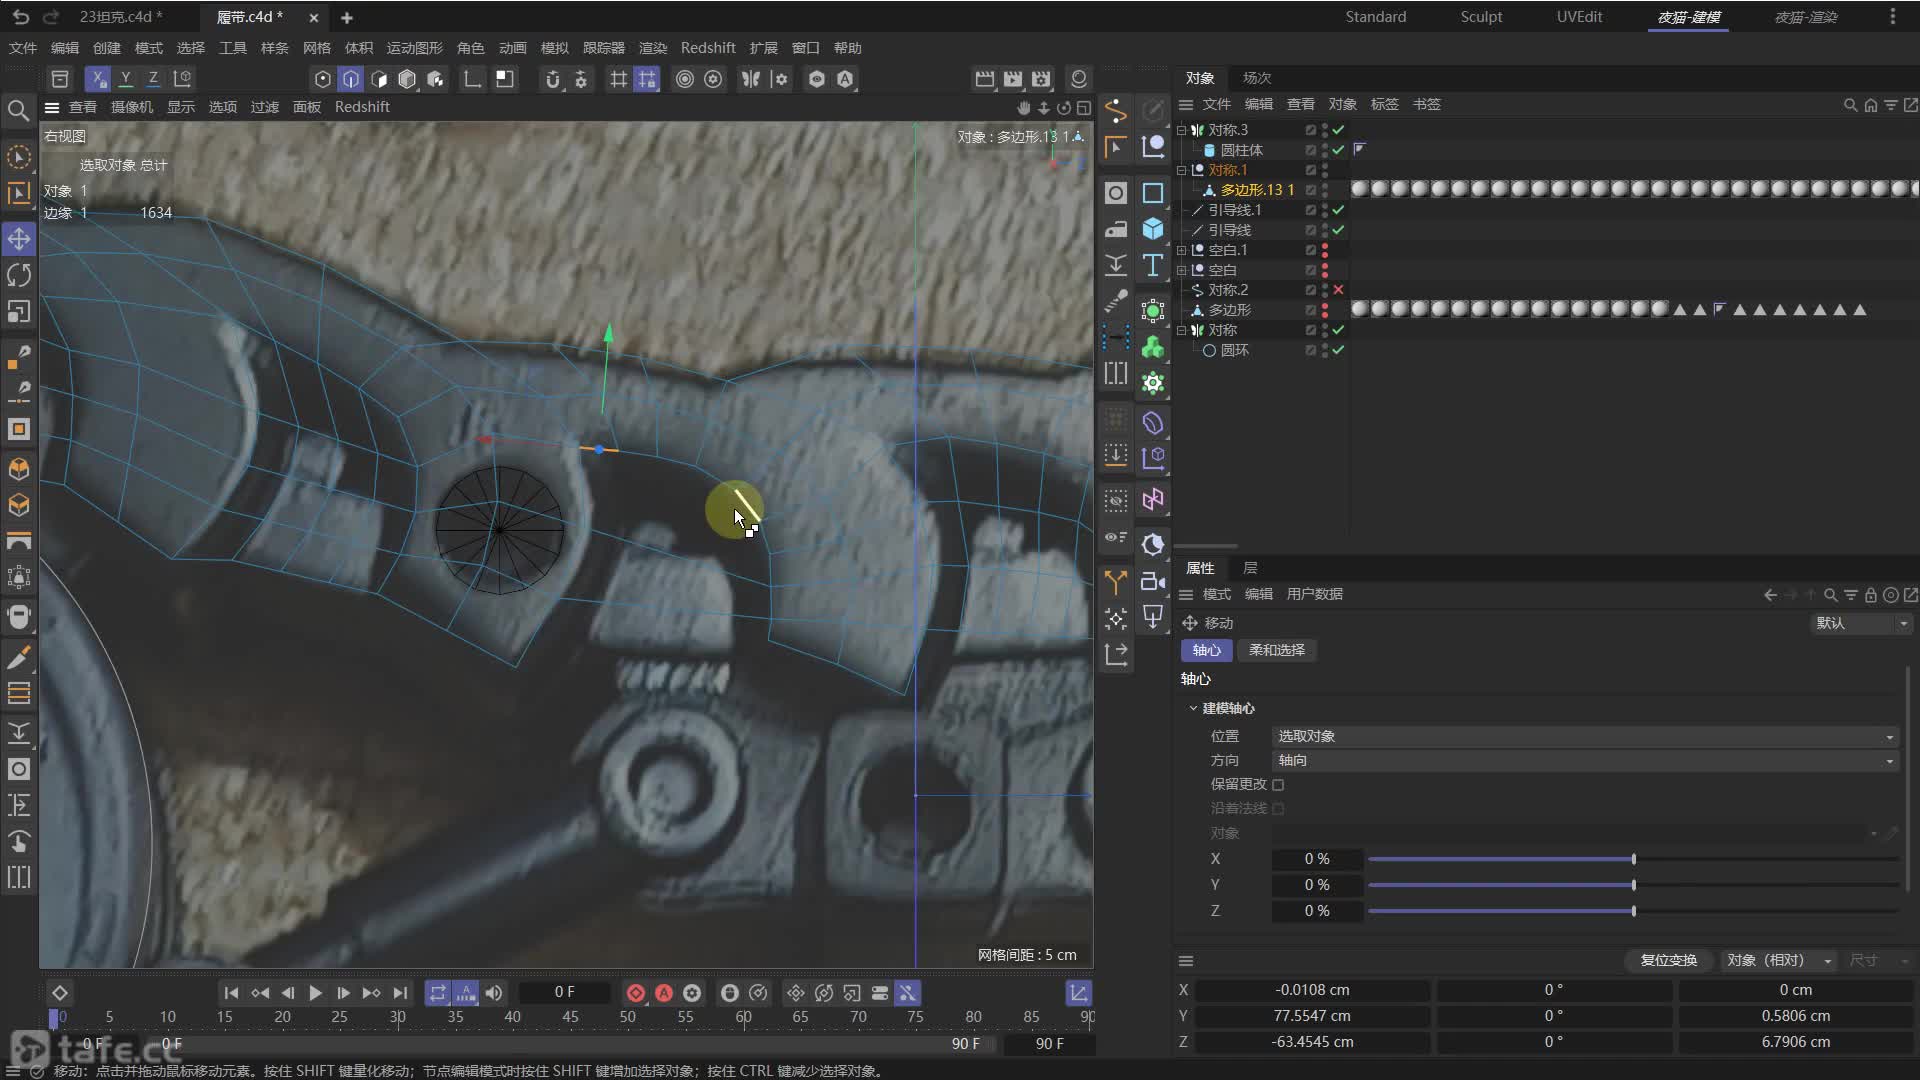Collapse the 对称.1 tree node
The image size is (1920, 1080).
pos(1181,170)
